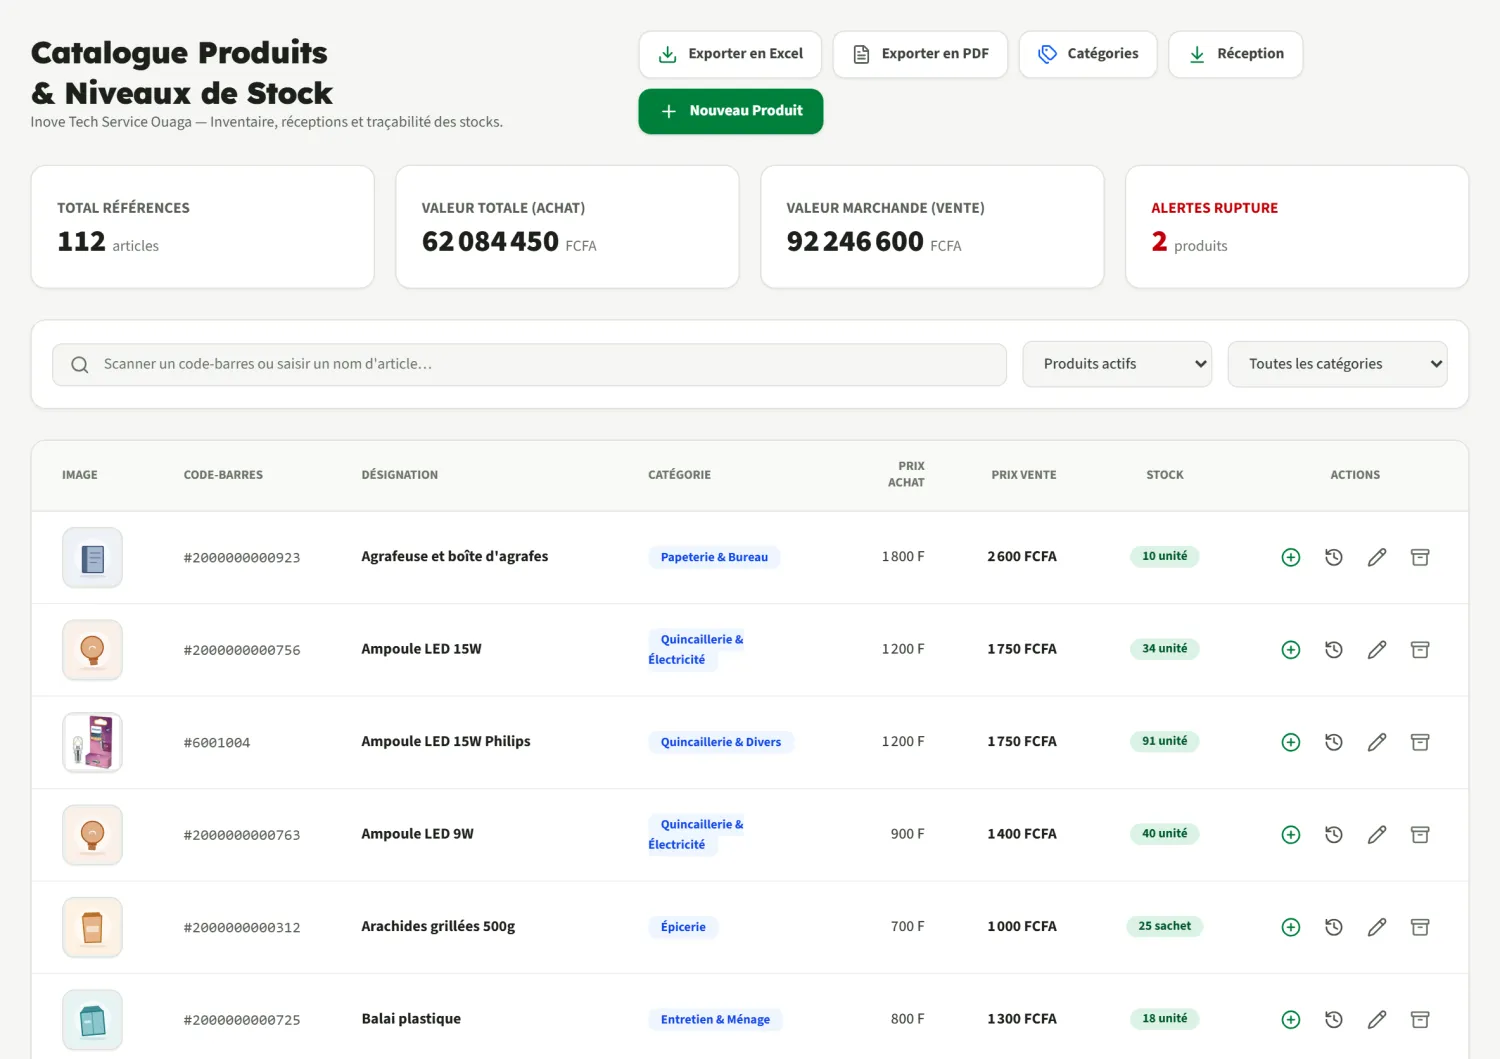View history for Balai plastique
The image size is (1500, 1059).
(x=1334, y=1019)
